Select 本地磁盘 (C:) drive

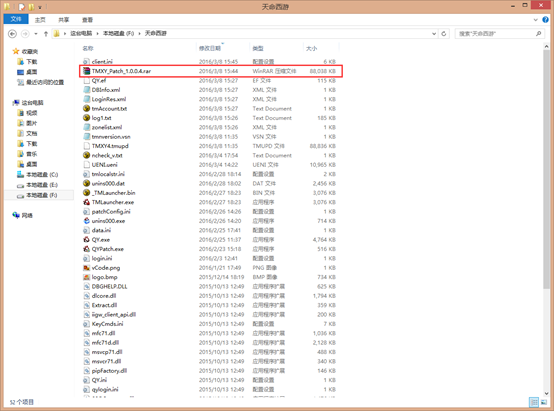coord(42,175)
